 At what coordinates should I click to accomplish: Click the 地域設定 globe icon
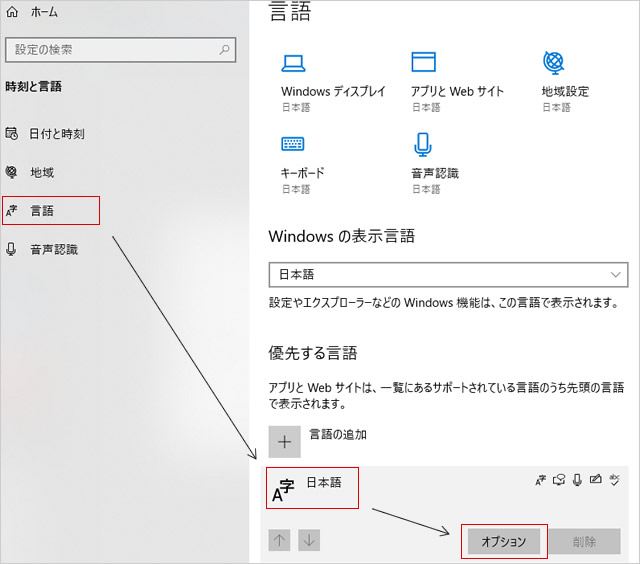pyautogui.click(x=553, y=62)
